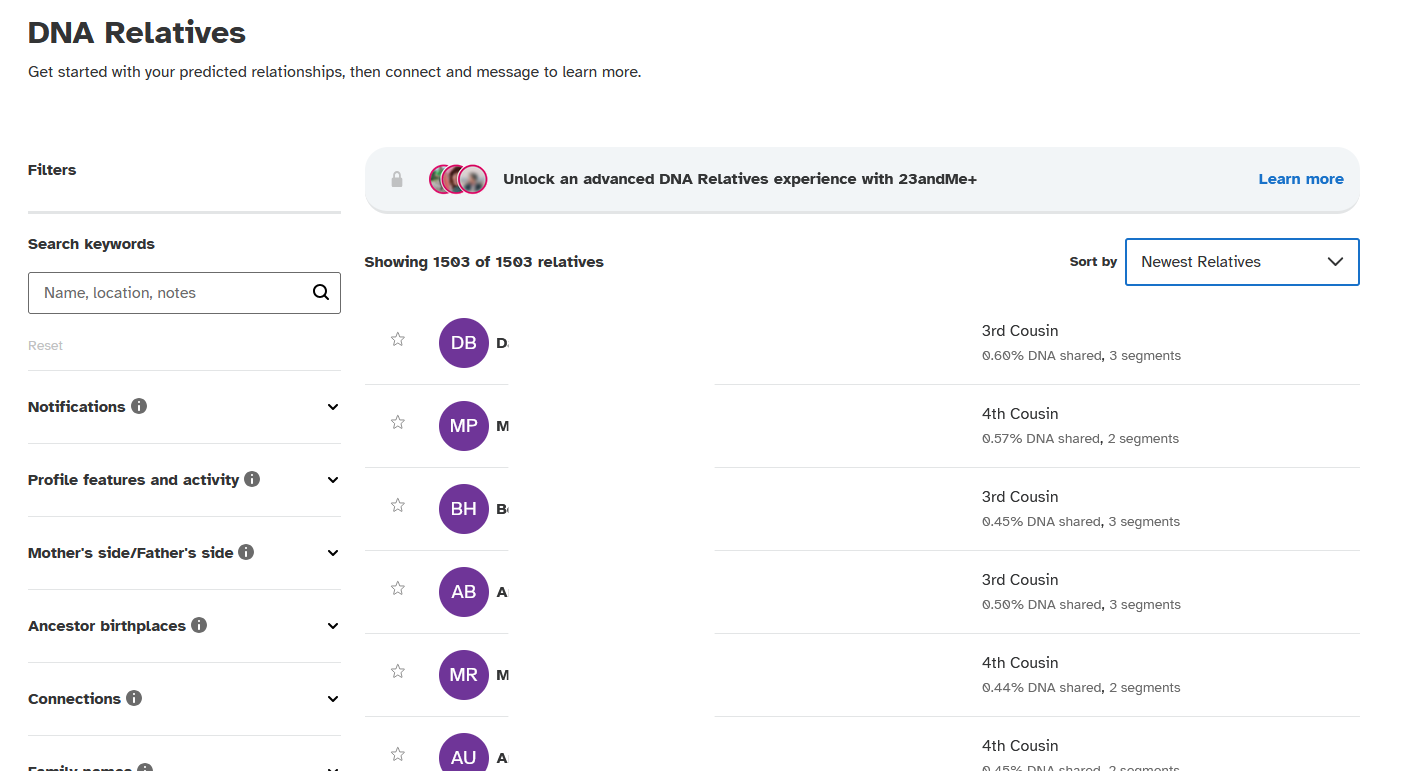
Task: Toggle the star for AB relative
Action: [x=398, y=588]
